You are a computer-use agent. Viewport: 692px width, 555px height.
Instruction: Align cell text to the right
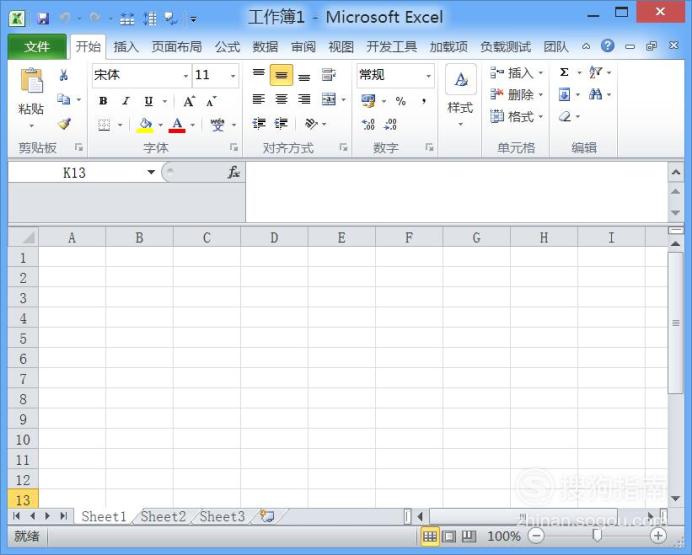pos(304,99)
